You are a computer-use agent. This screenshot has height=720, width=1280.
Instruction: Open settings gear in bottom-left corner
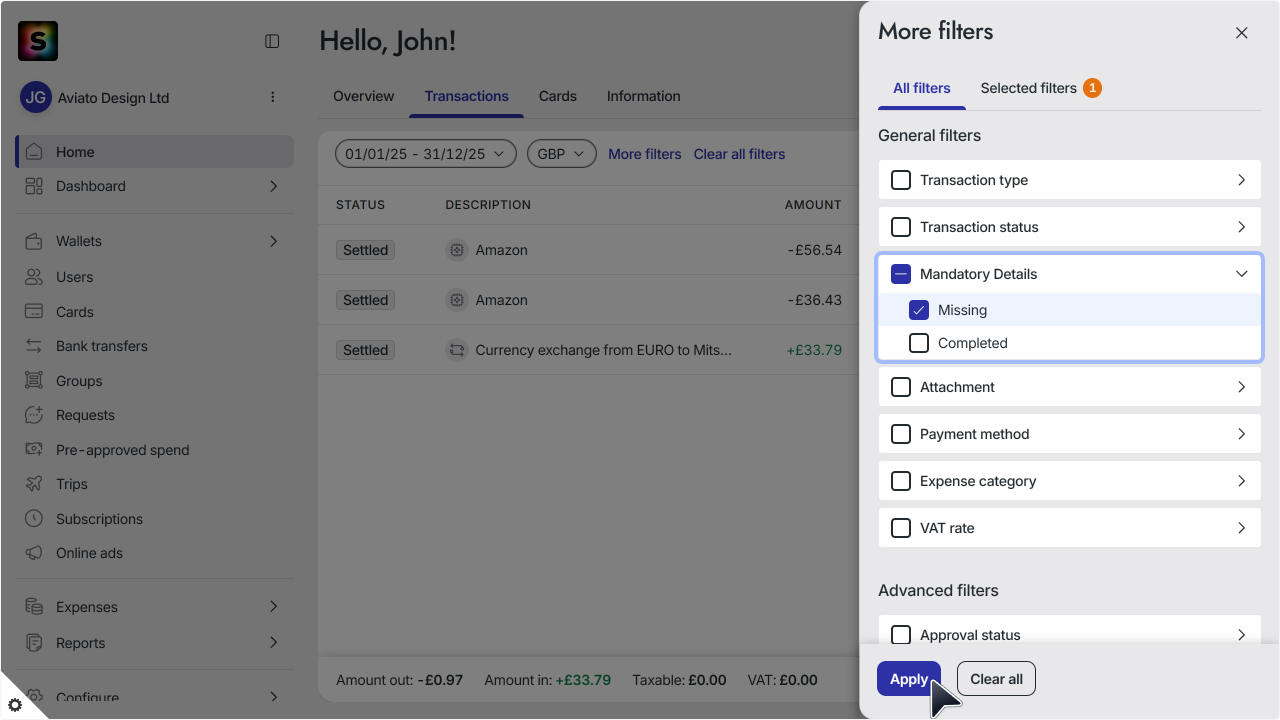click(x=15, y=705)
